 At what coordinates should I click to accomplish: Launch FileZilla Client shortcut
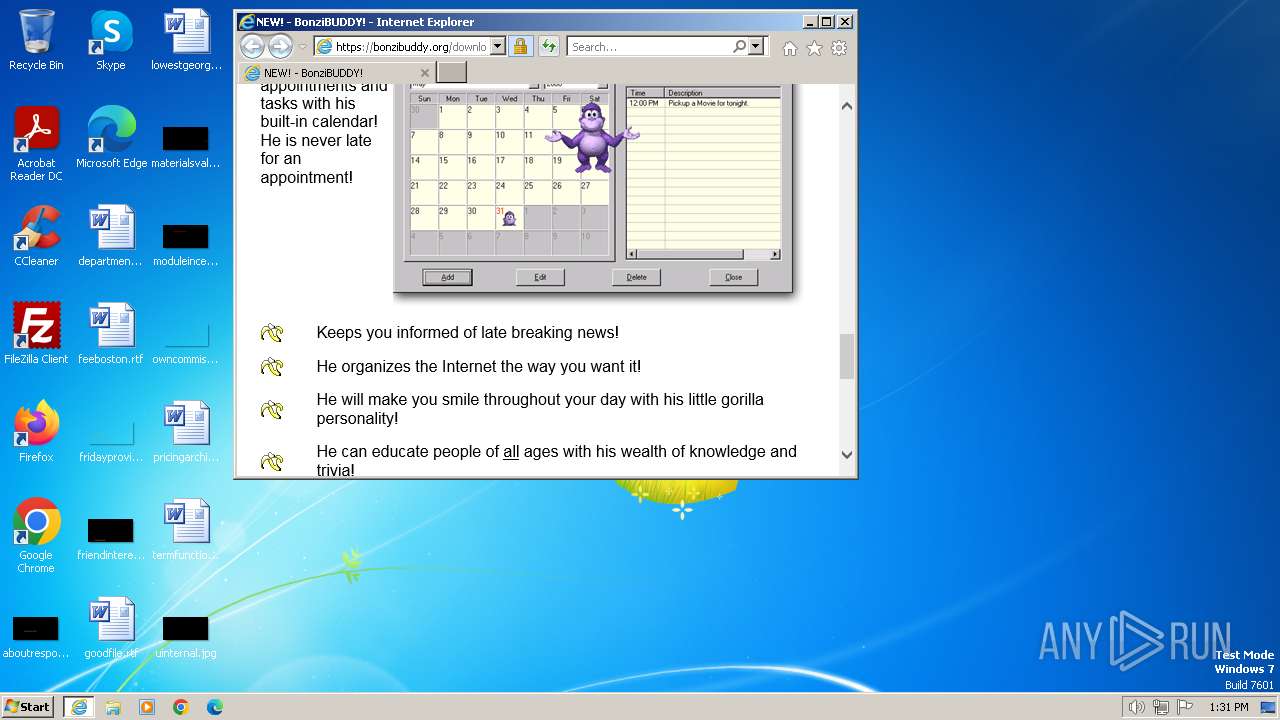coord(36,333)
